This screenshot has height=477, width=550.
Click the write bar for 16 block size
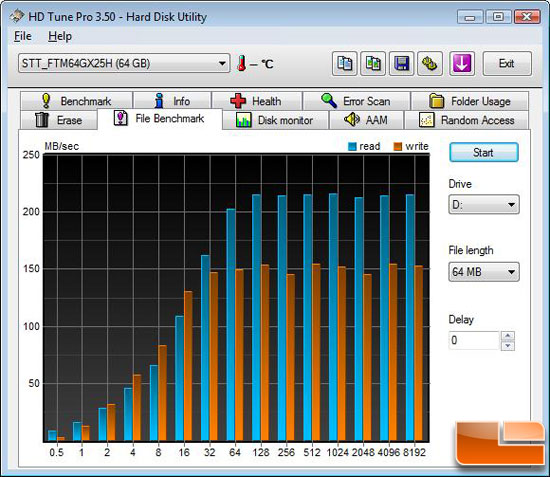click(188, 366)
